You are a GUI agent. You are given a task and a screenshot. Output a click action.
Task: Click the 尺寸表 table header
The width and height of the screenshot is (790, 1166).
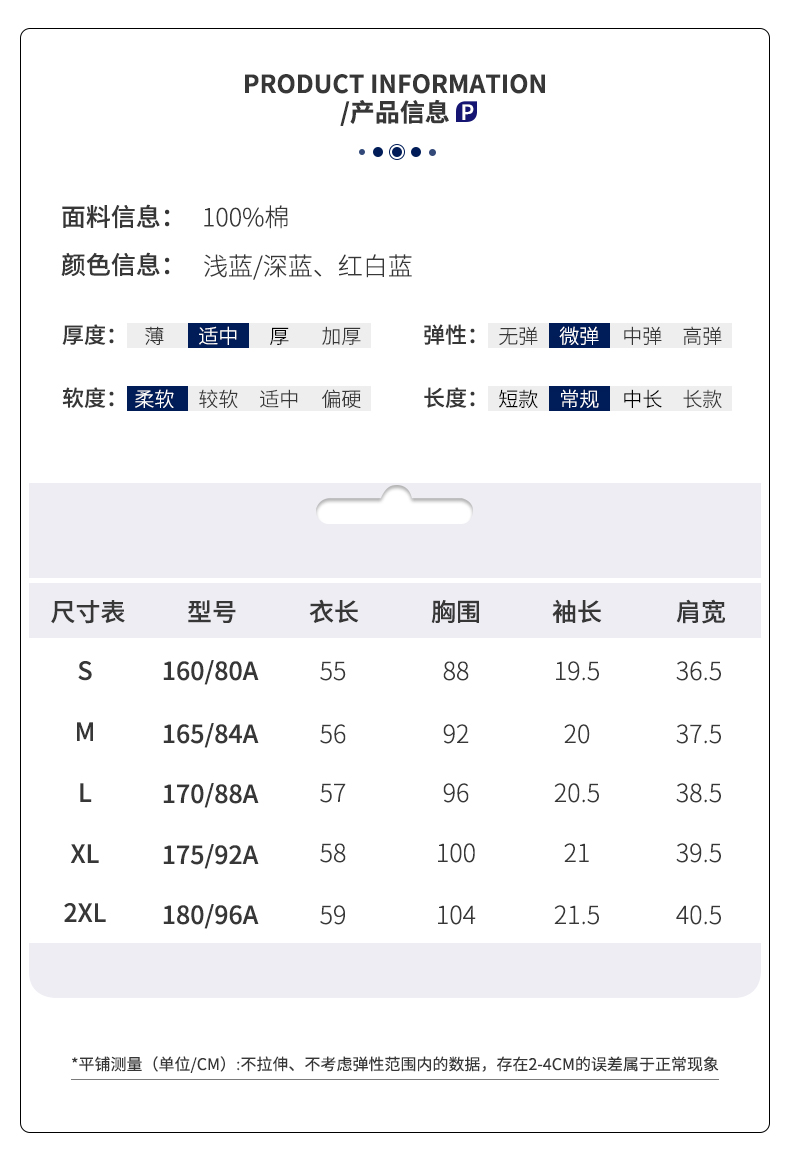tap(88, 611)
